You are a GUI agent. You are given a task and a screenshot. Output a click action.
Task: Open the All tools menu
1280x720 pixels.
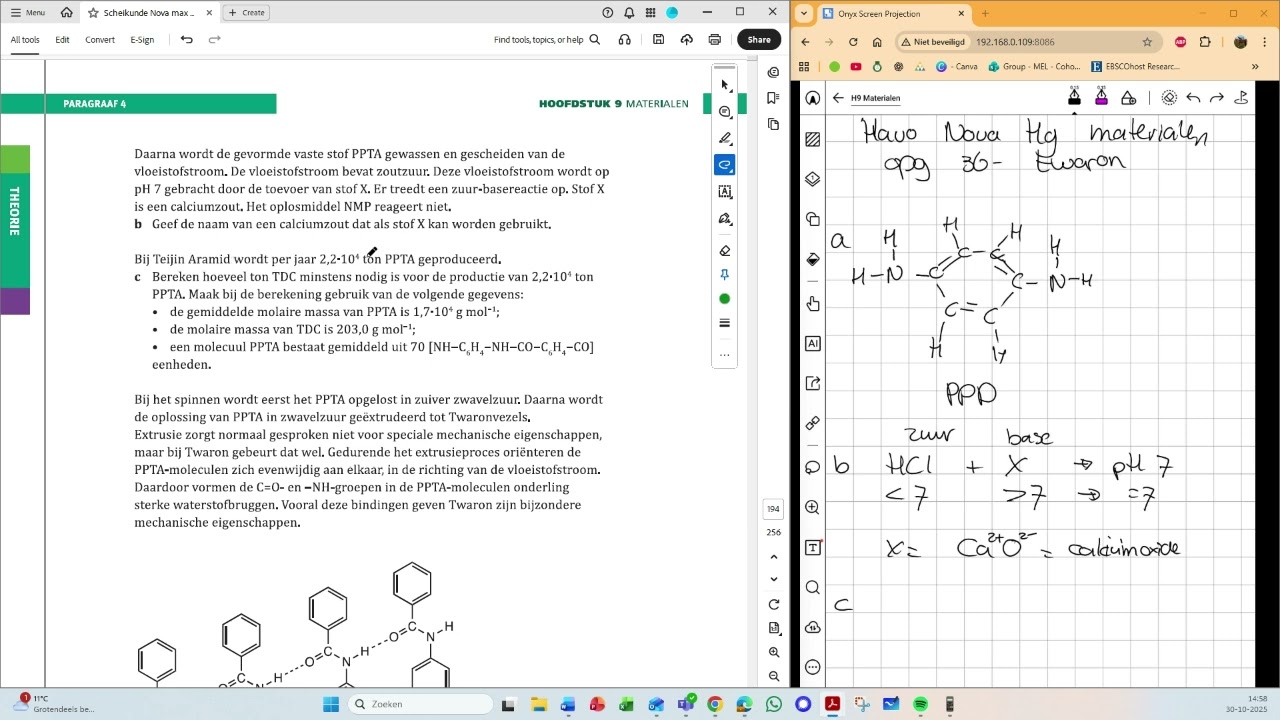[25, 40]
